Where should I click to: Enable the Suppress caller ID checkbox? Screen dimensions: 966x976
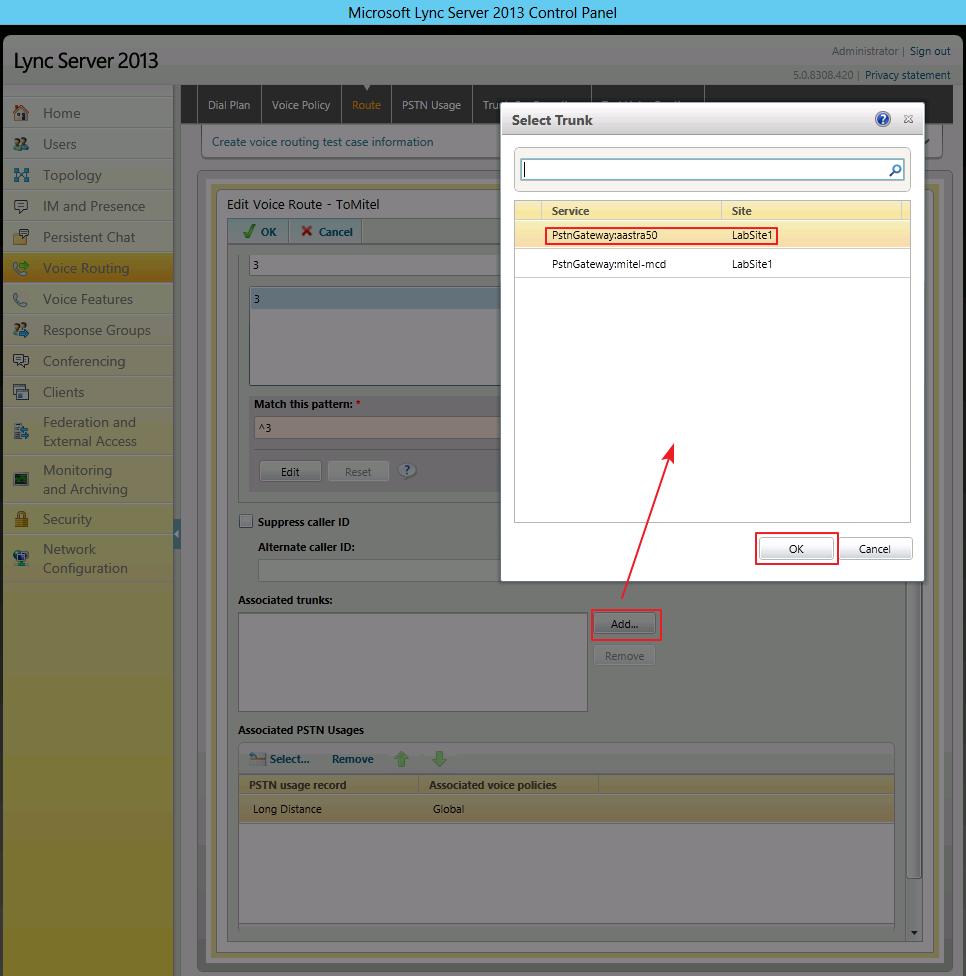point(245,520)
